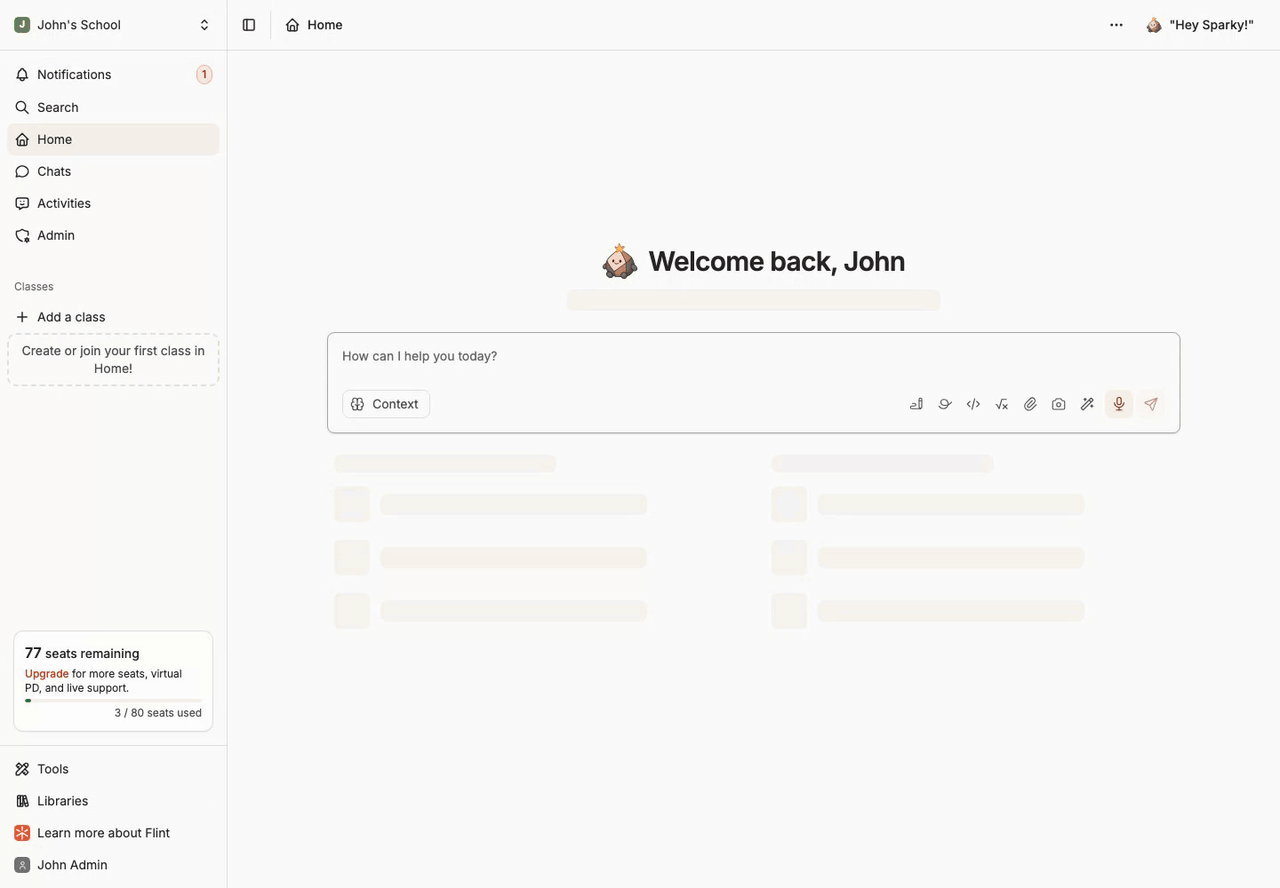Click the seats used progress bar
This screenshot has height=888, width=1280.
(113, 701)
